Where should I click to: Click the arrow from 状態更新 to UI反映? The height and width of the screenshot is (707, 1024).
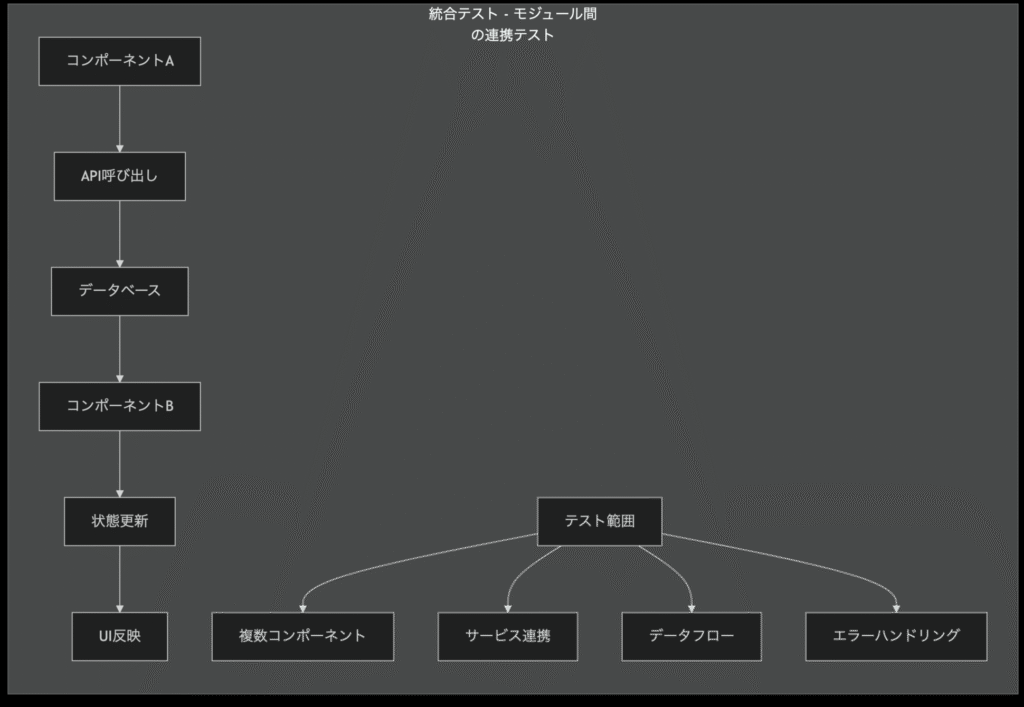coord(120,578)
